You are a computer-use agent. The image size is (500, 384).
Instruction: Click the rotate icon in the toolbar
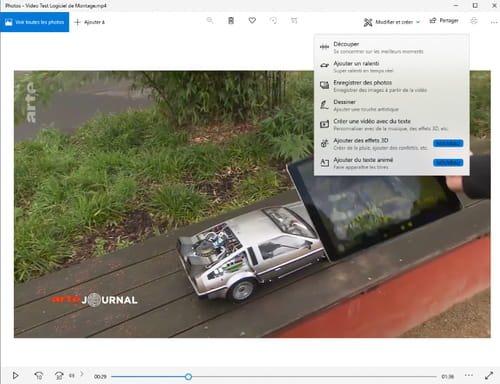(x=273, y=21)
